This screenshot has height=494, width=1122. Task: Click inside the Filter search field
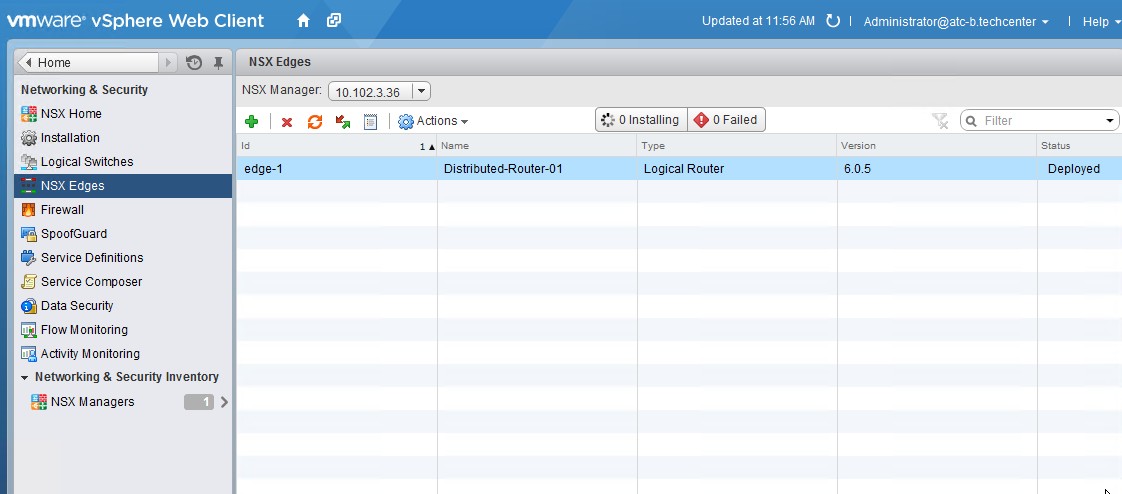point(1040,121)
